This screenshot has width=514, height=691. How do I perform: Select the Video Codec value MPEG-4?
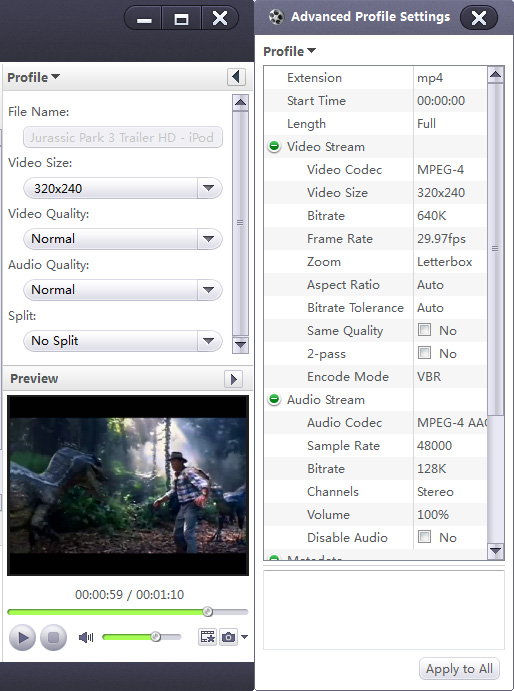pyautogui.click(x=440, y=170)
